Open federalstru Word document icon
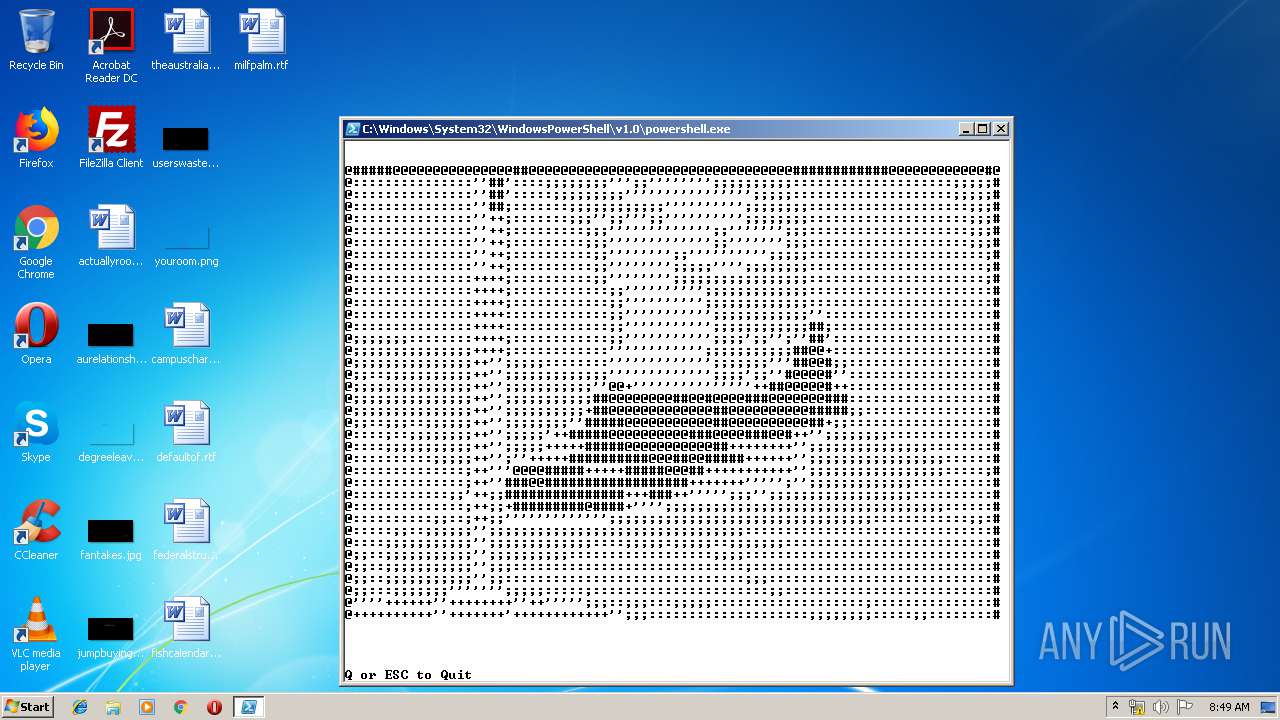The height and width of the screenshot is (720, 1280). tap(186, 530)
